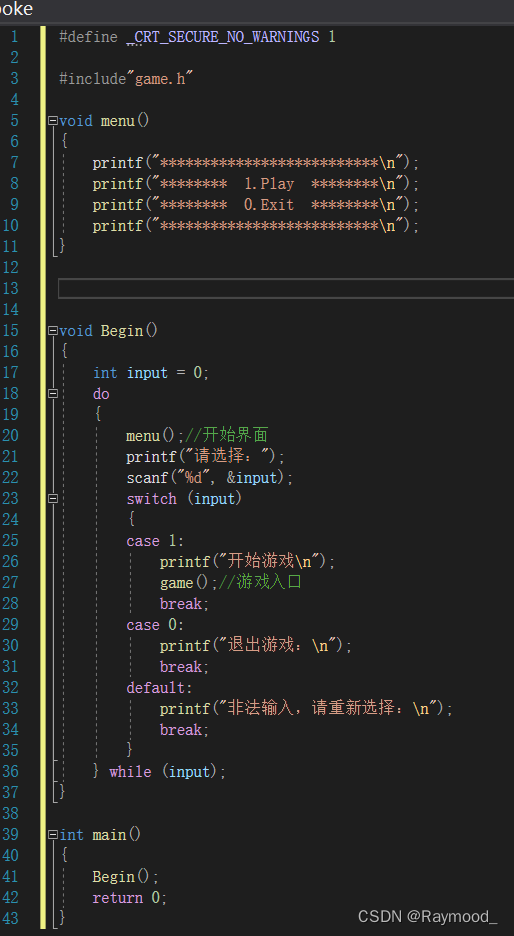The height and width of the screenshot is (936, 514).
Task: Click the '} while (input);' line
Action: [x=159, y=772]
